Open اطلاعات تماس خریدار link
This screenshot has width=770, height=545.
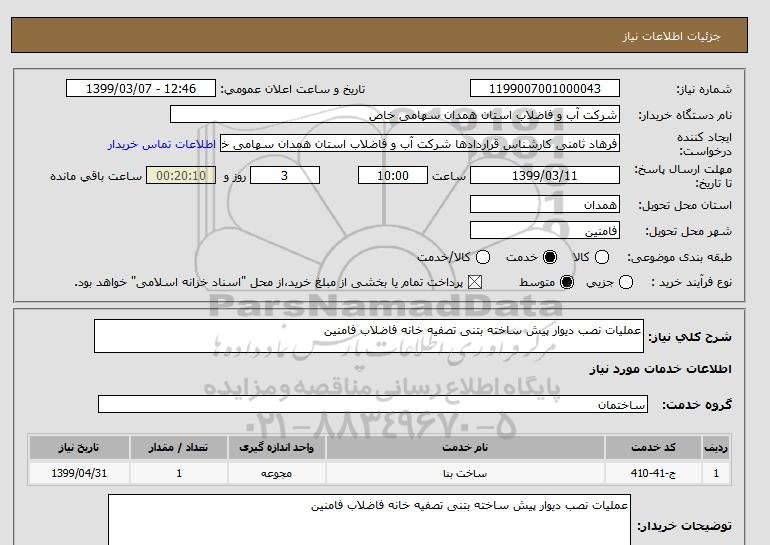[x=162, y=145]
